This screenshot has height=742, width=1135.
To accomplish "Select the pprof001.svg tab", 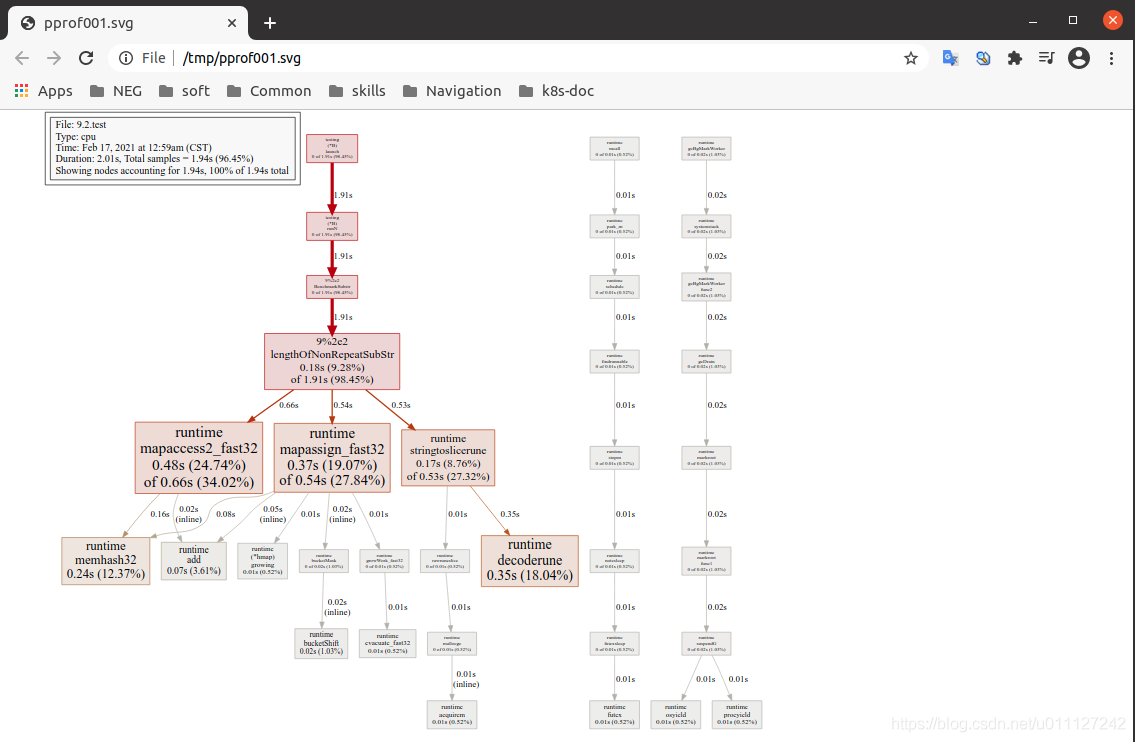I will click(128, 23).
